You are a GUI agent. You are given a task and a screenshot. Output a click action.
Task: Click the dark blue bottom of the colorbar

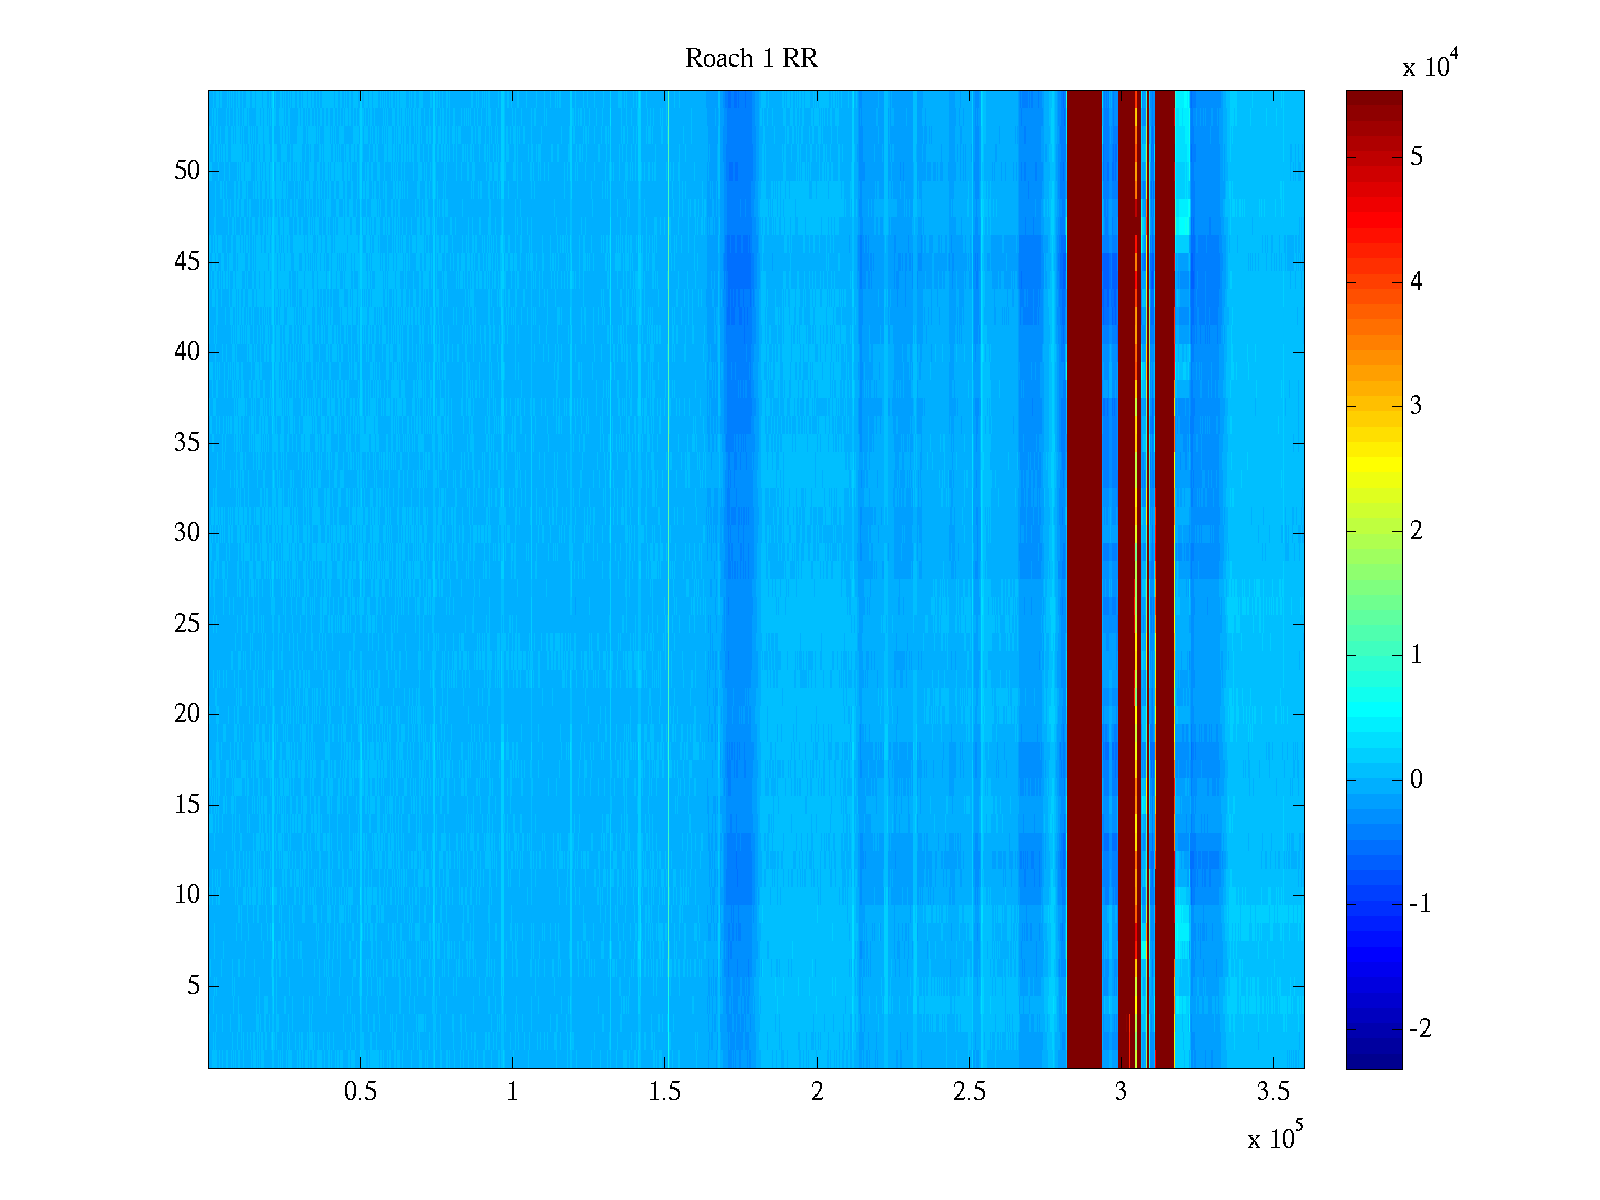coord(1373,1060)
